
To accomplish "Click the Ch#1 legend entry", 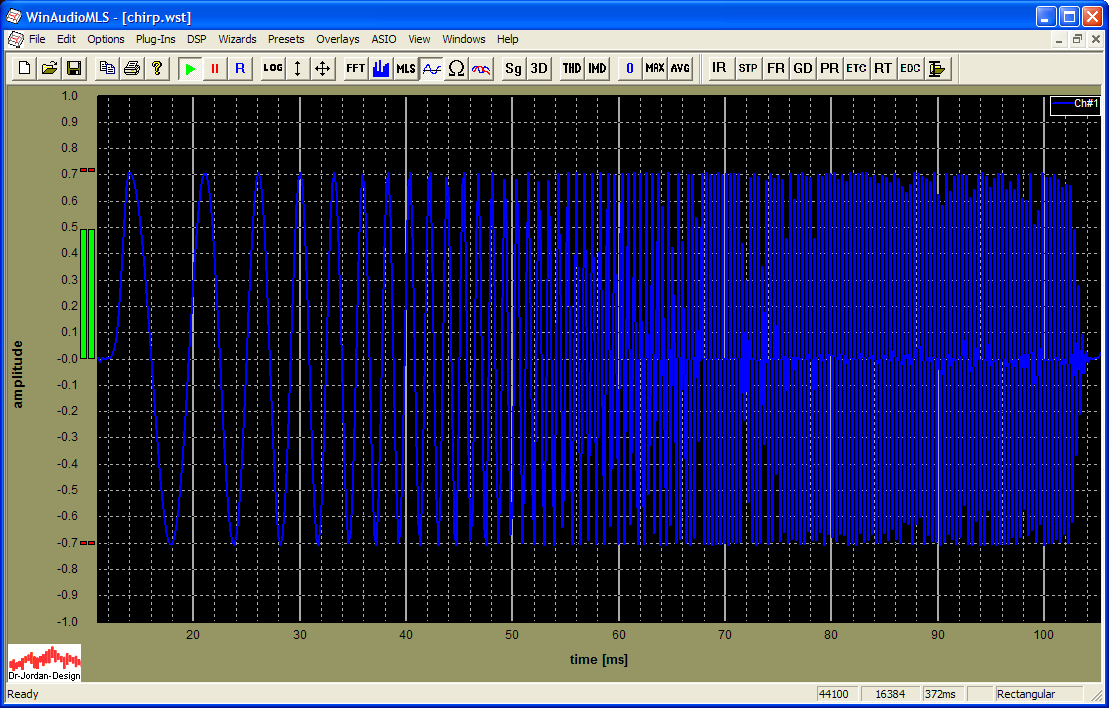I will (1074, 104).
